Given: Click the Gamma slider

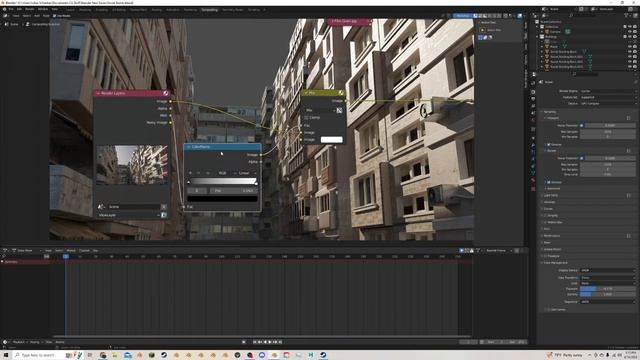Looking at the screenshot, I should point(608,294).
